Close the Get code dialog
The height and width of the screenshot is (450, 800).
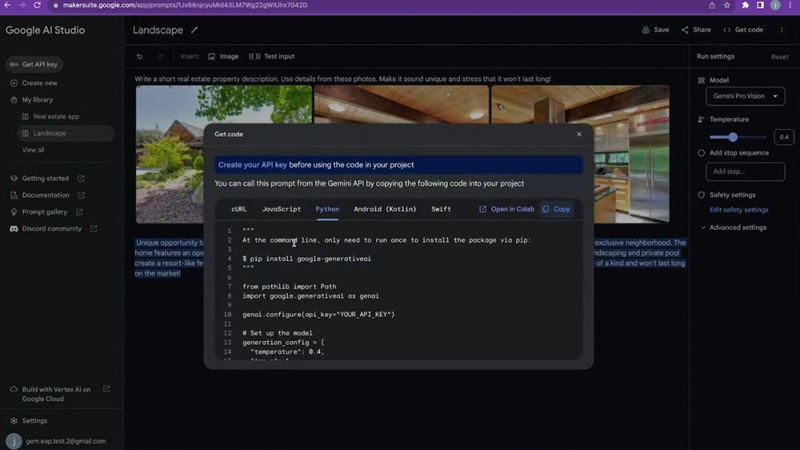pos(578,134)
